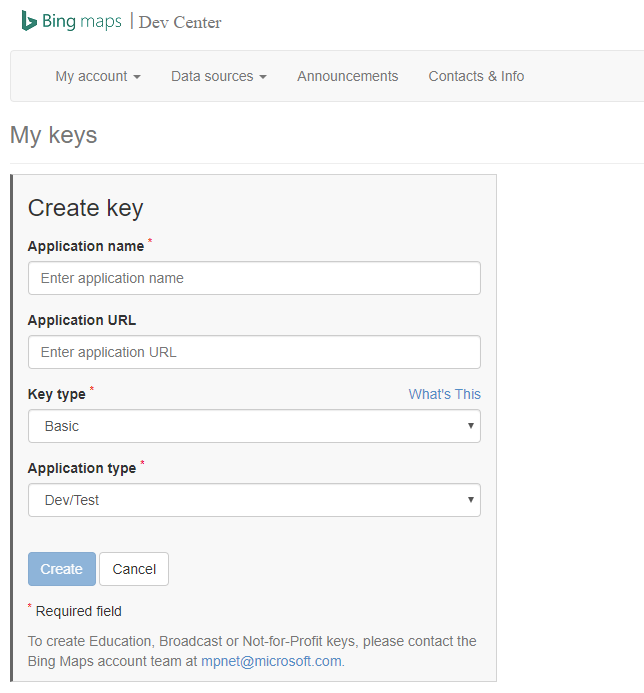
Task: Open the What's This link
Action: [444, 394]
